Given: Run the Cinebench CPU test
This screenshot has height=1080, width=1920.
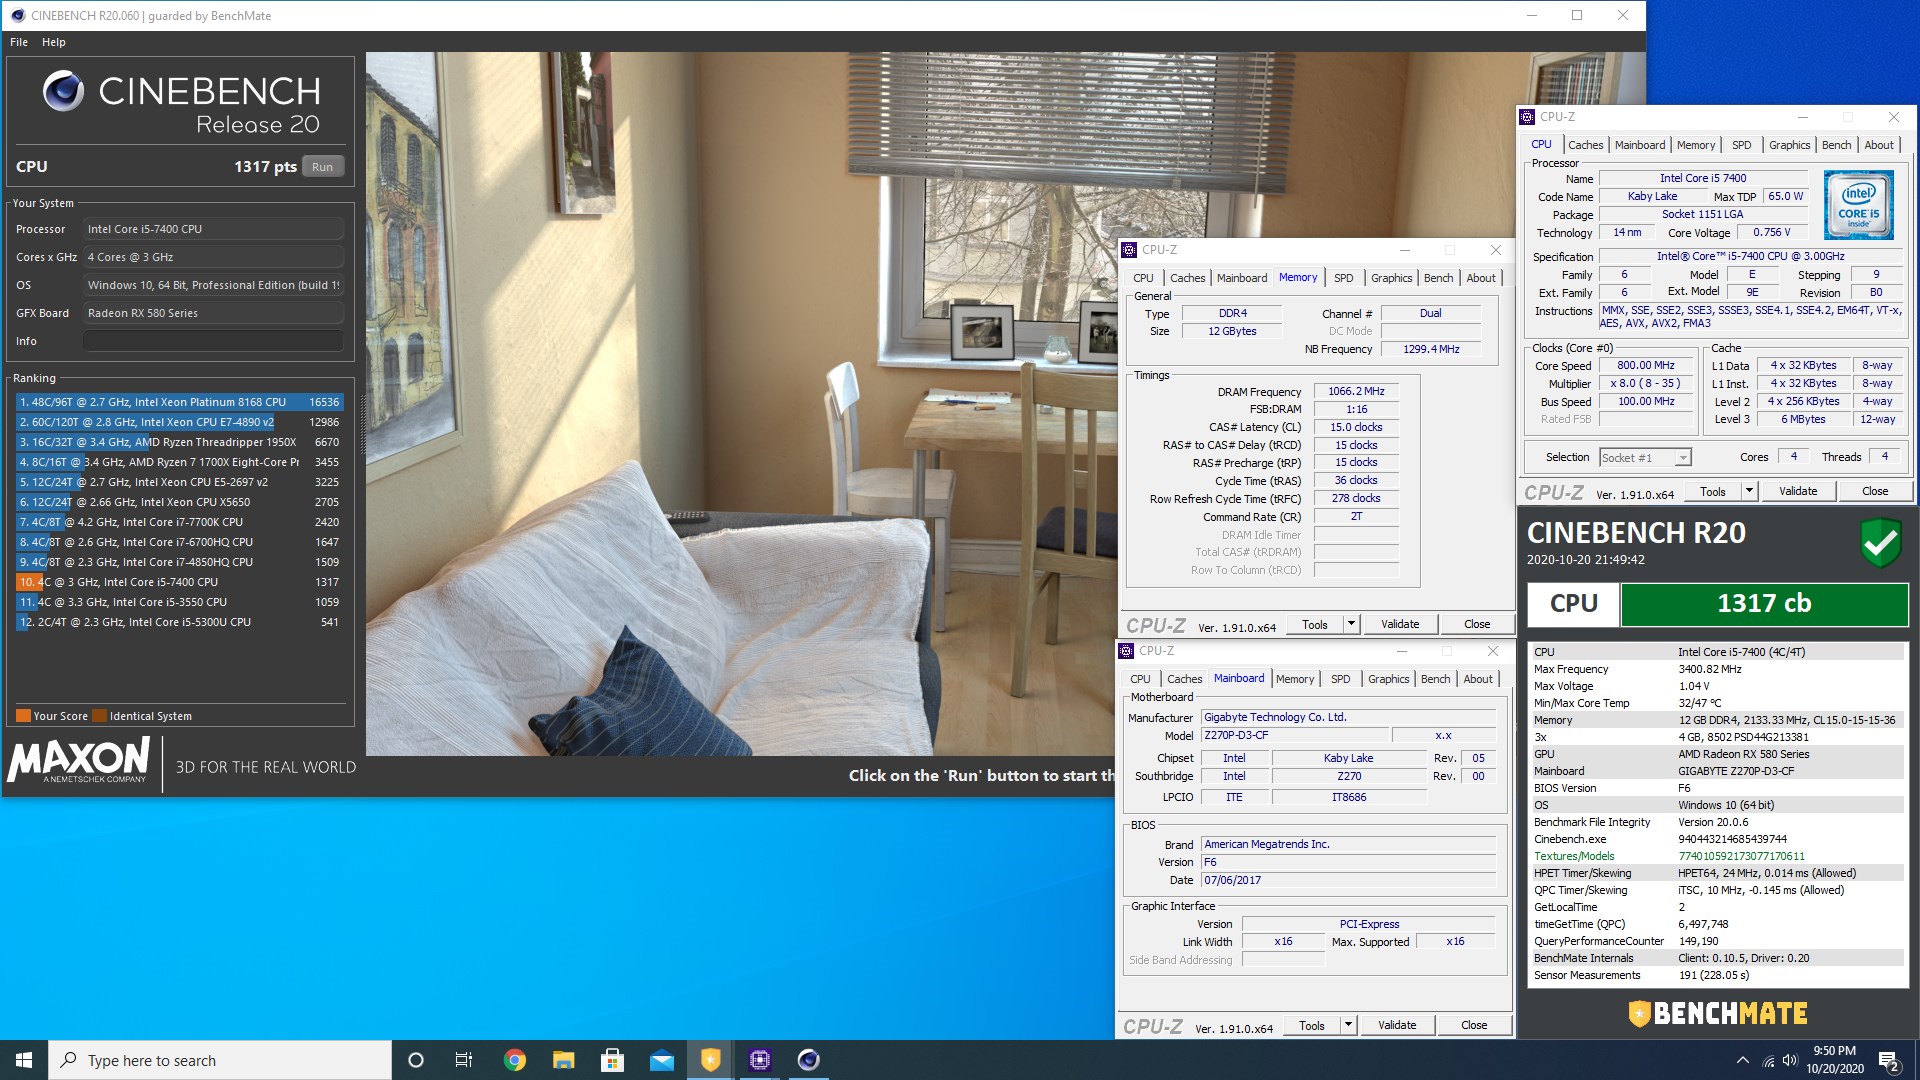Looking at the screenshot, I should coord(322,167).
